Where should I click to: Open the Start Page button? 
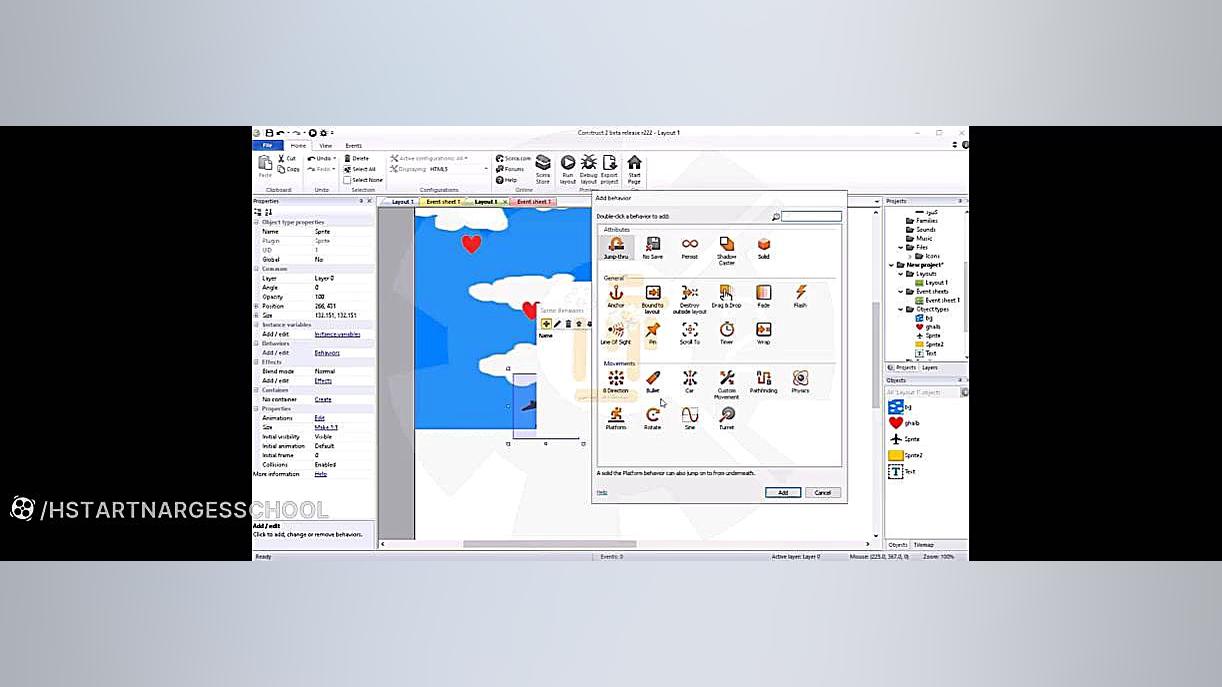pos(634,169)
